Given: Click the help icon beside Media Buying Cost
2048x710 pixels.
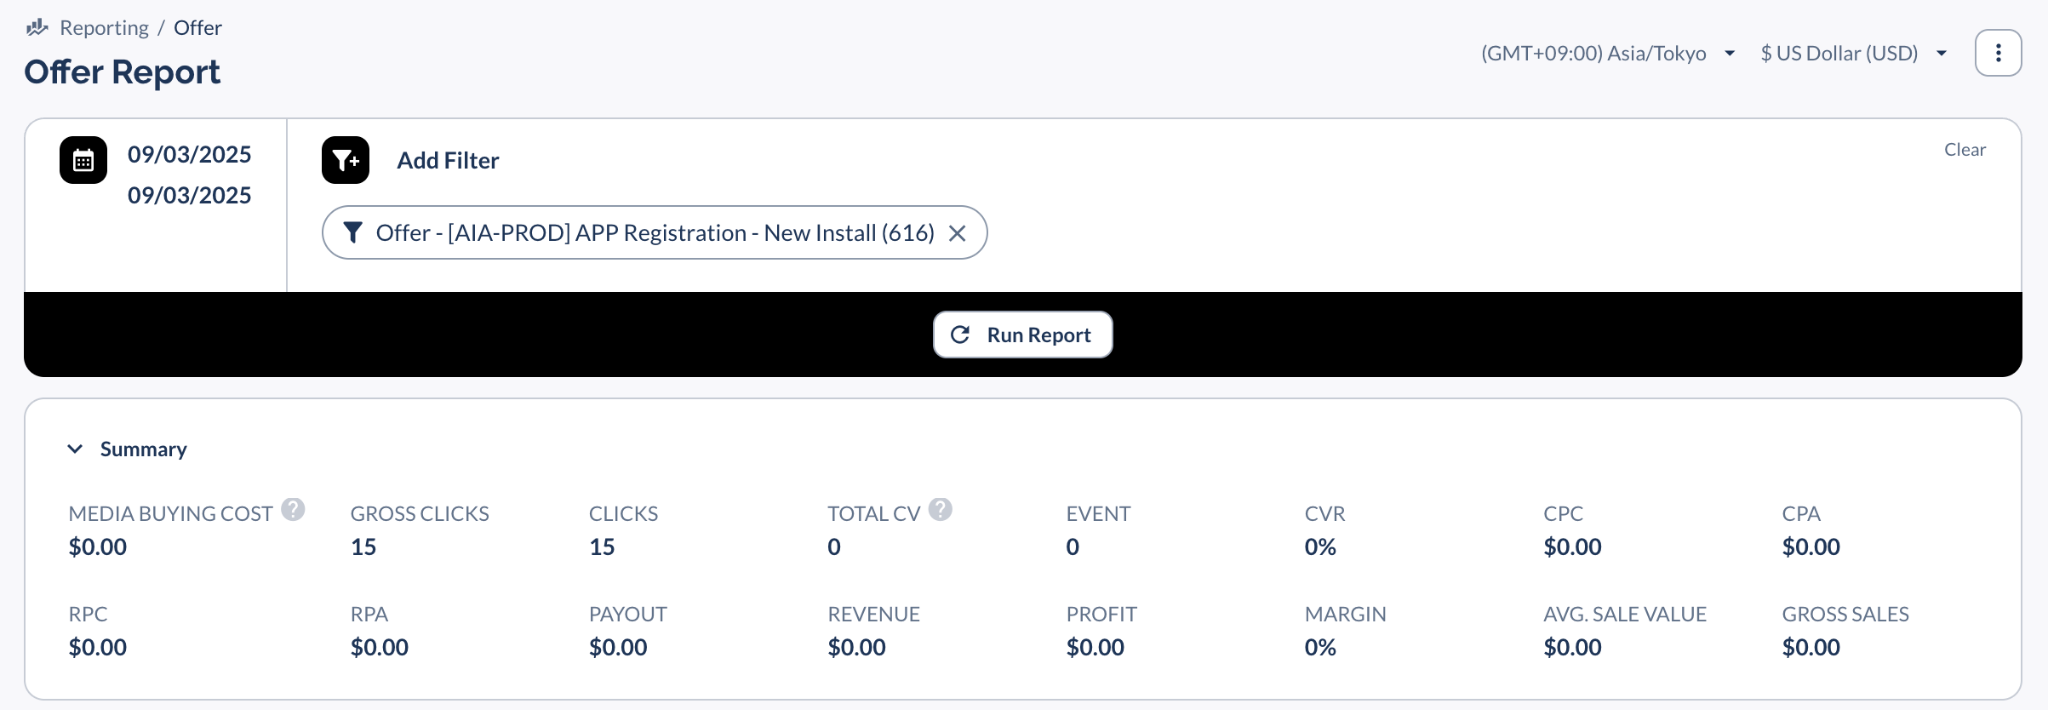Looking at the screenshot, I should pos(293,510).
